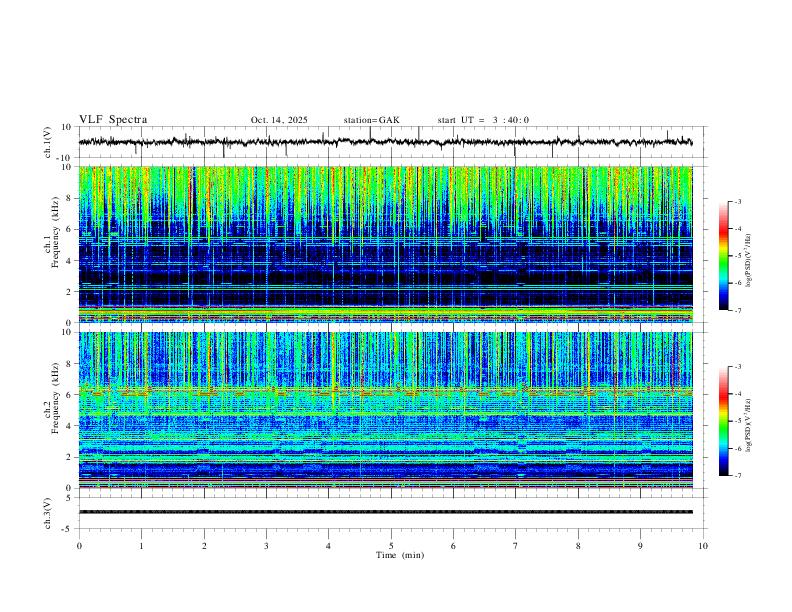Click the "-3" tick on ch.1 color bar
Image resolution: width=792 pixels, height=612 pixels.
738,202
